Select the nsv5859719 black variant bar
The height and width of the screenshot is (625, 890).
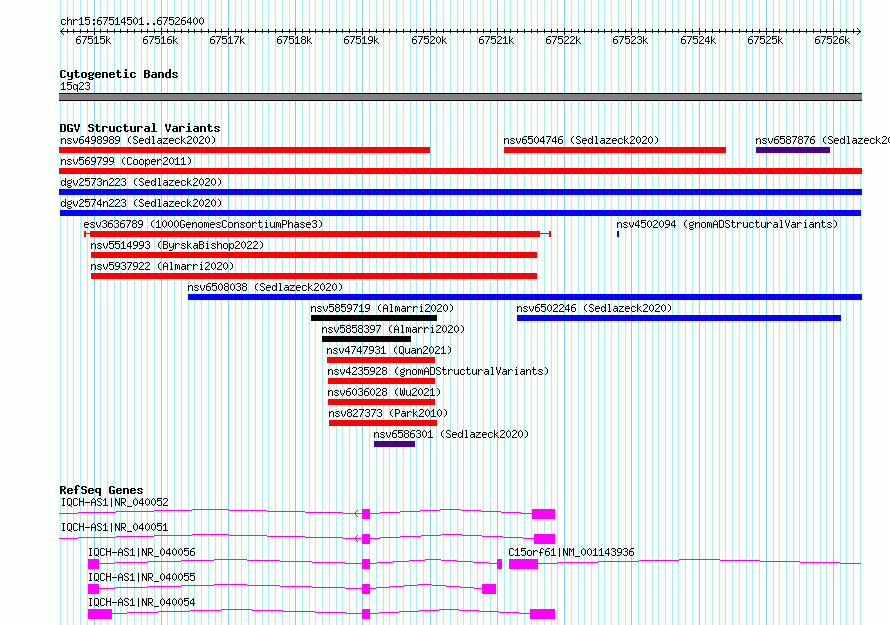pos(374,318)
